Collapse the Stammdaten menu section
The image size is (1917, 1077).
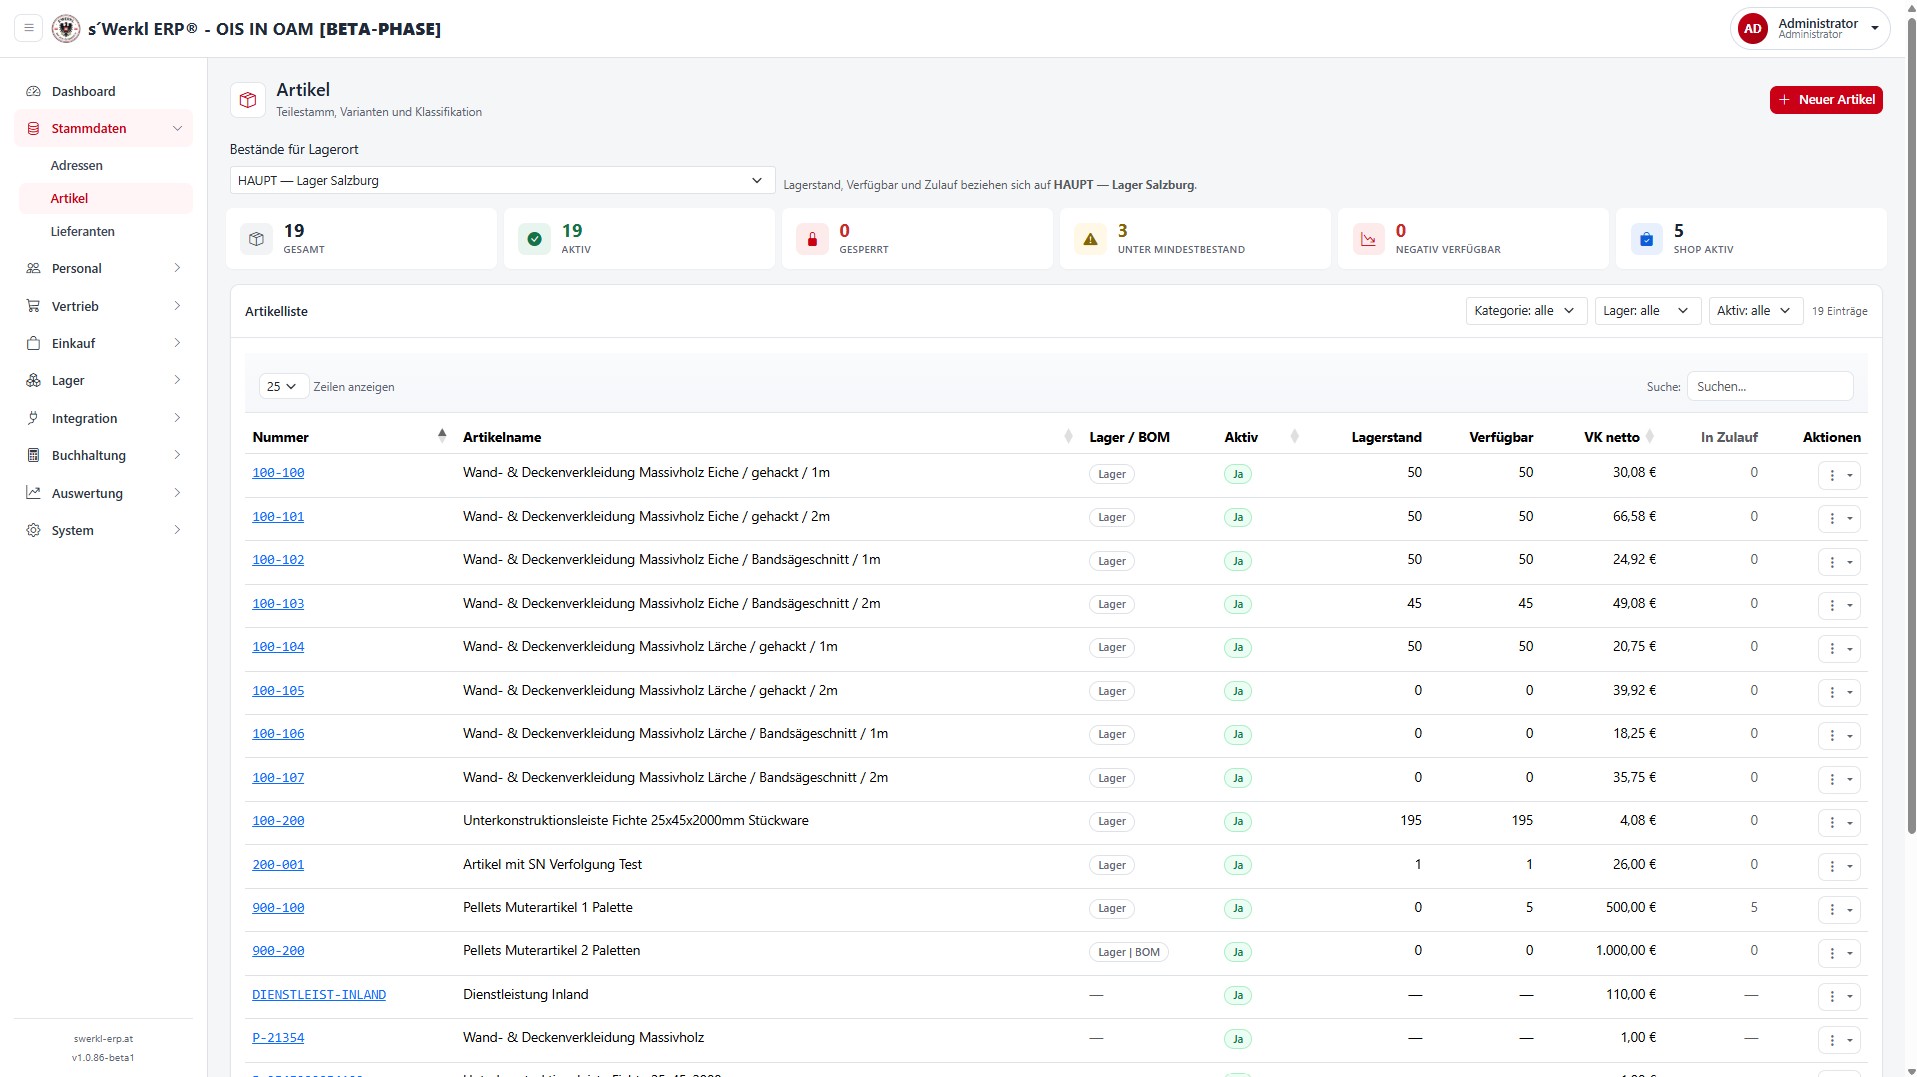click(x=103, y=128)
